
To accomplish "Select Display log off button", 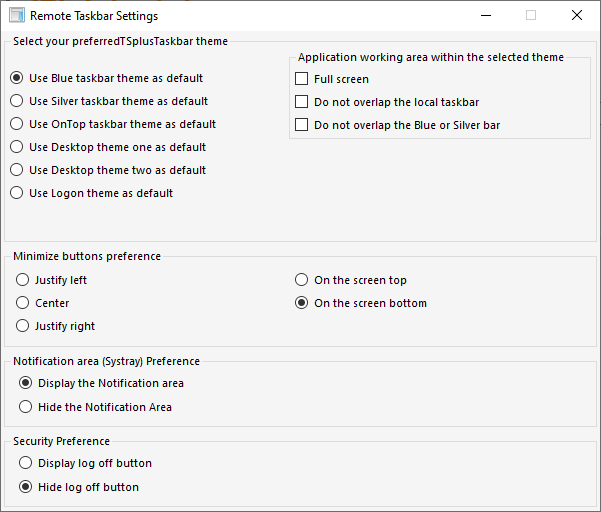I will click(26, 463).
